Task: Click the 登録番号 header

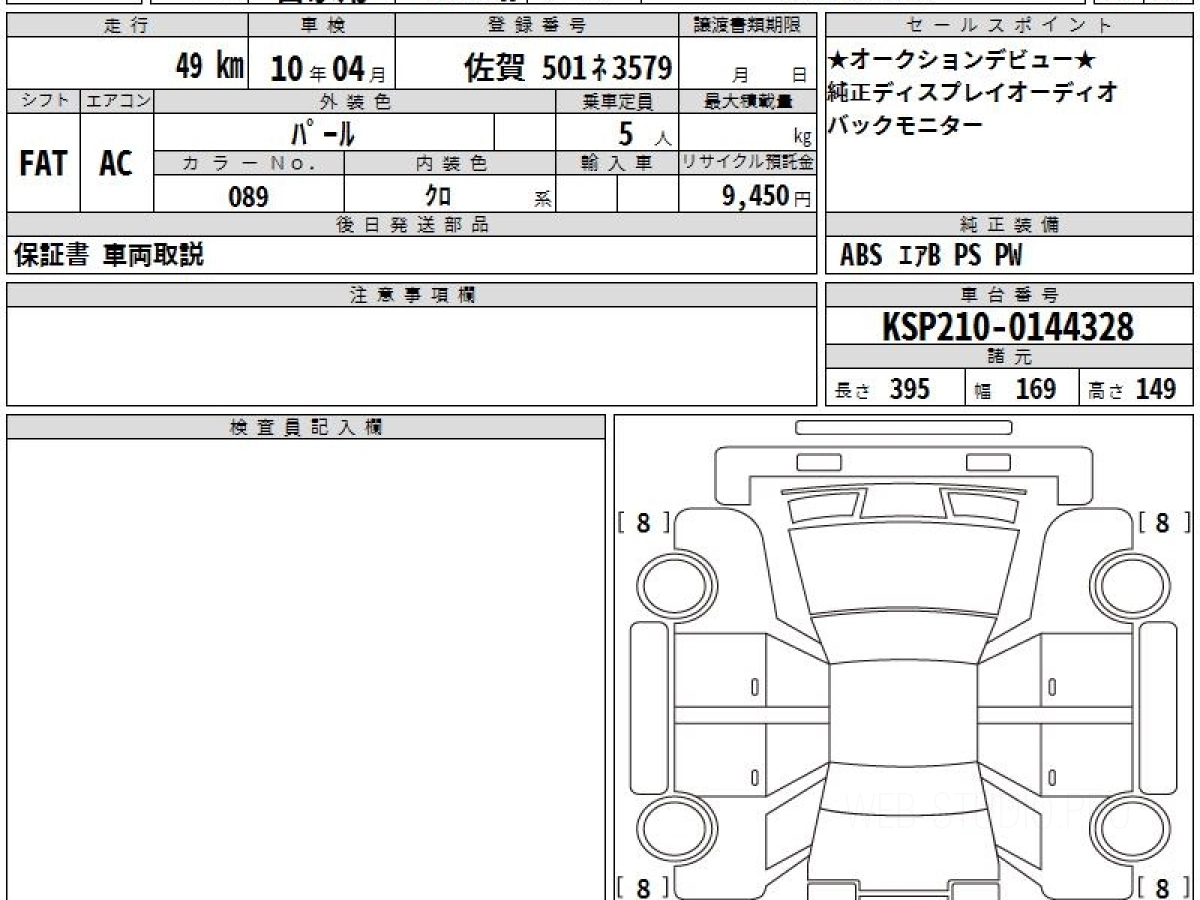Action: 537,26
